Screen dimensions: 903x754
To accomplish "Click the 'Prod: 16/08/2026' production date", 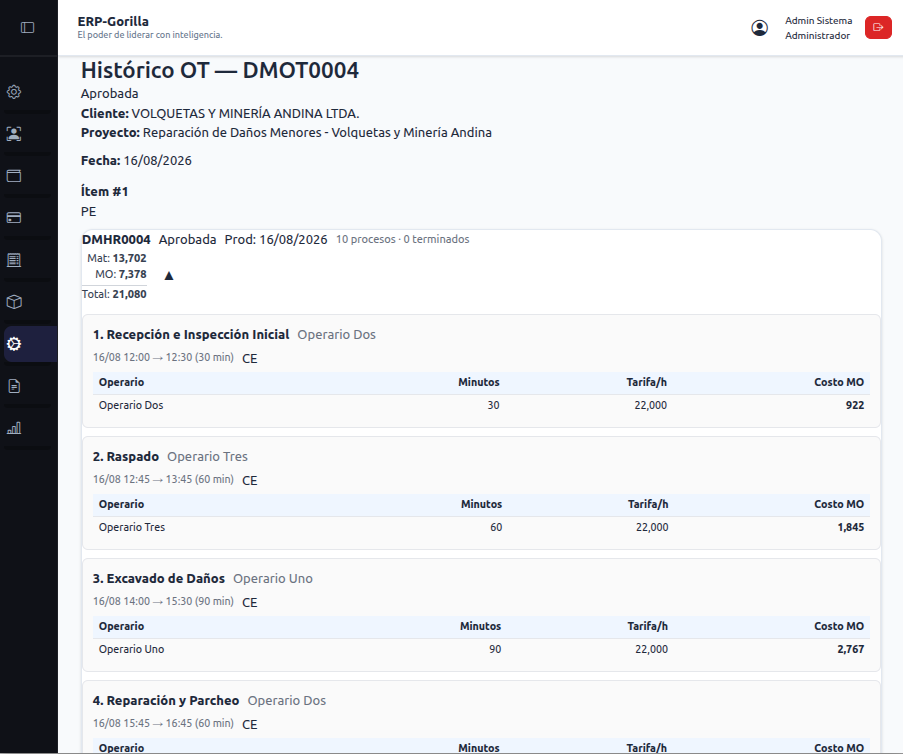I will coord(276,240).
